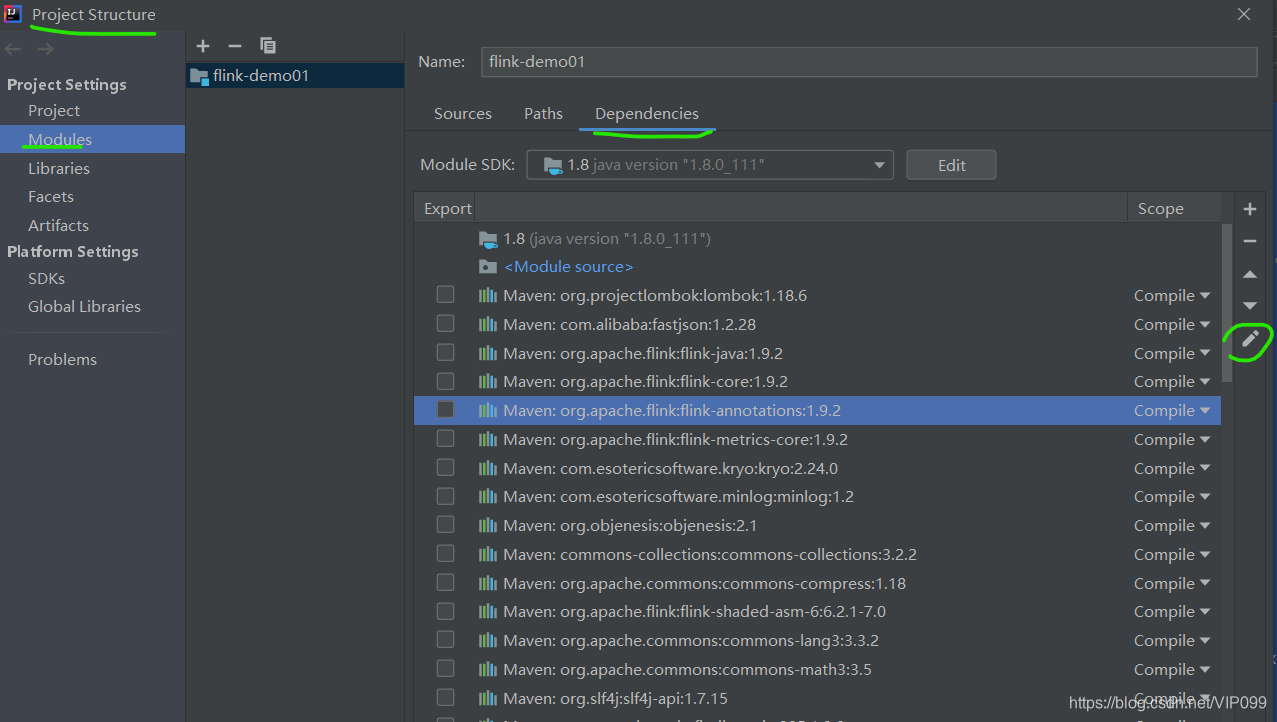
Task: Open Scope dropdown for flink-annotations:1.9.2
Action: pos(1172,410)
